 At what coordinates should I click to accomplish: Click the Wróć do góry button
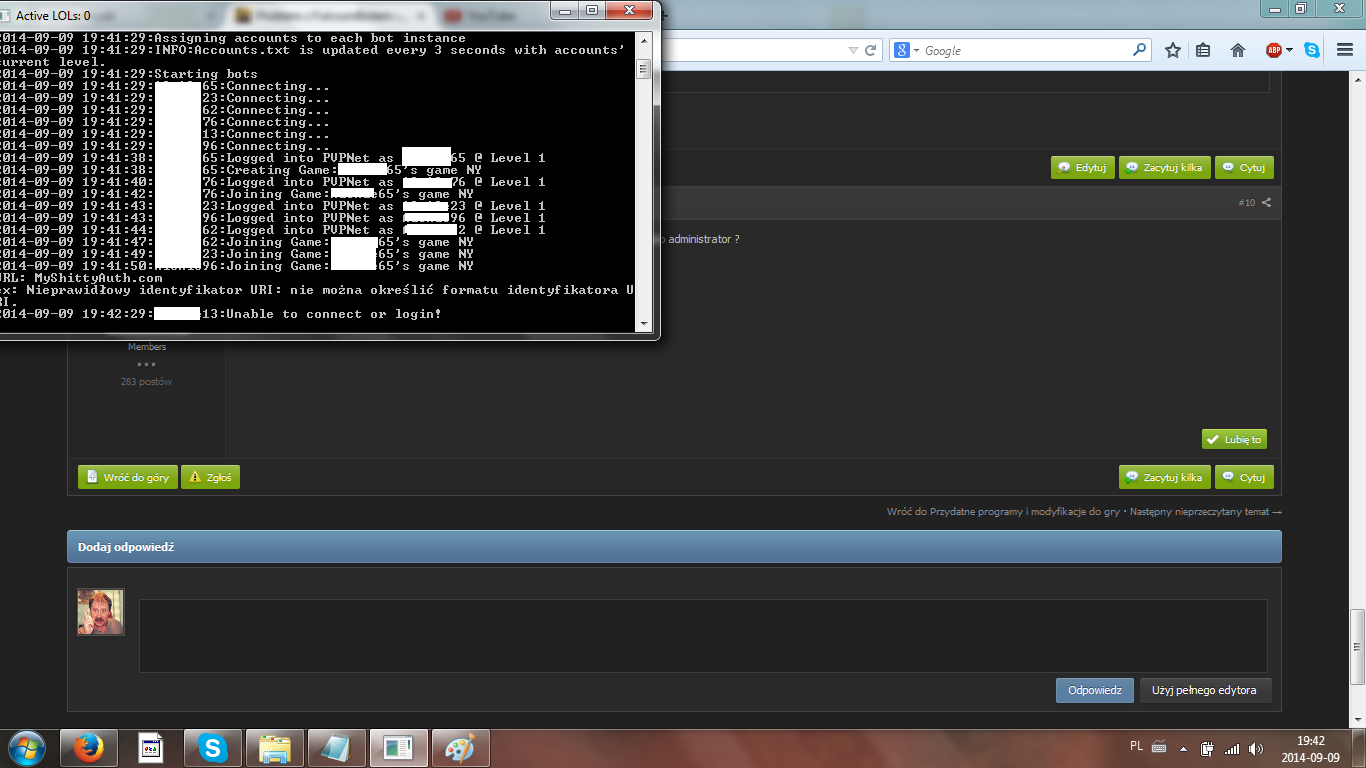click(x=128, y=478)
